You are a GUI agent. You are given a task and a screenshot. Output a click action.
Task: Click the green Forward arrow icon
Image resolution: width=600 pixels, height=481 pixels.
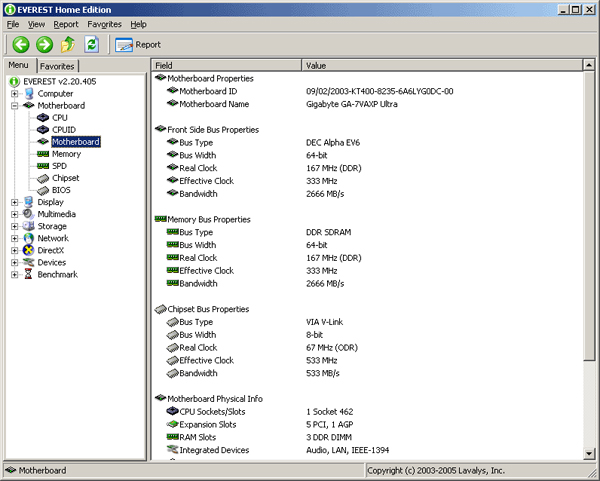(44, 44)
